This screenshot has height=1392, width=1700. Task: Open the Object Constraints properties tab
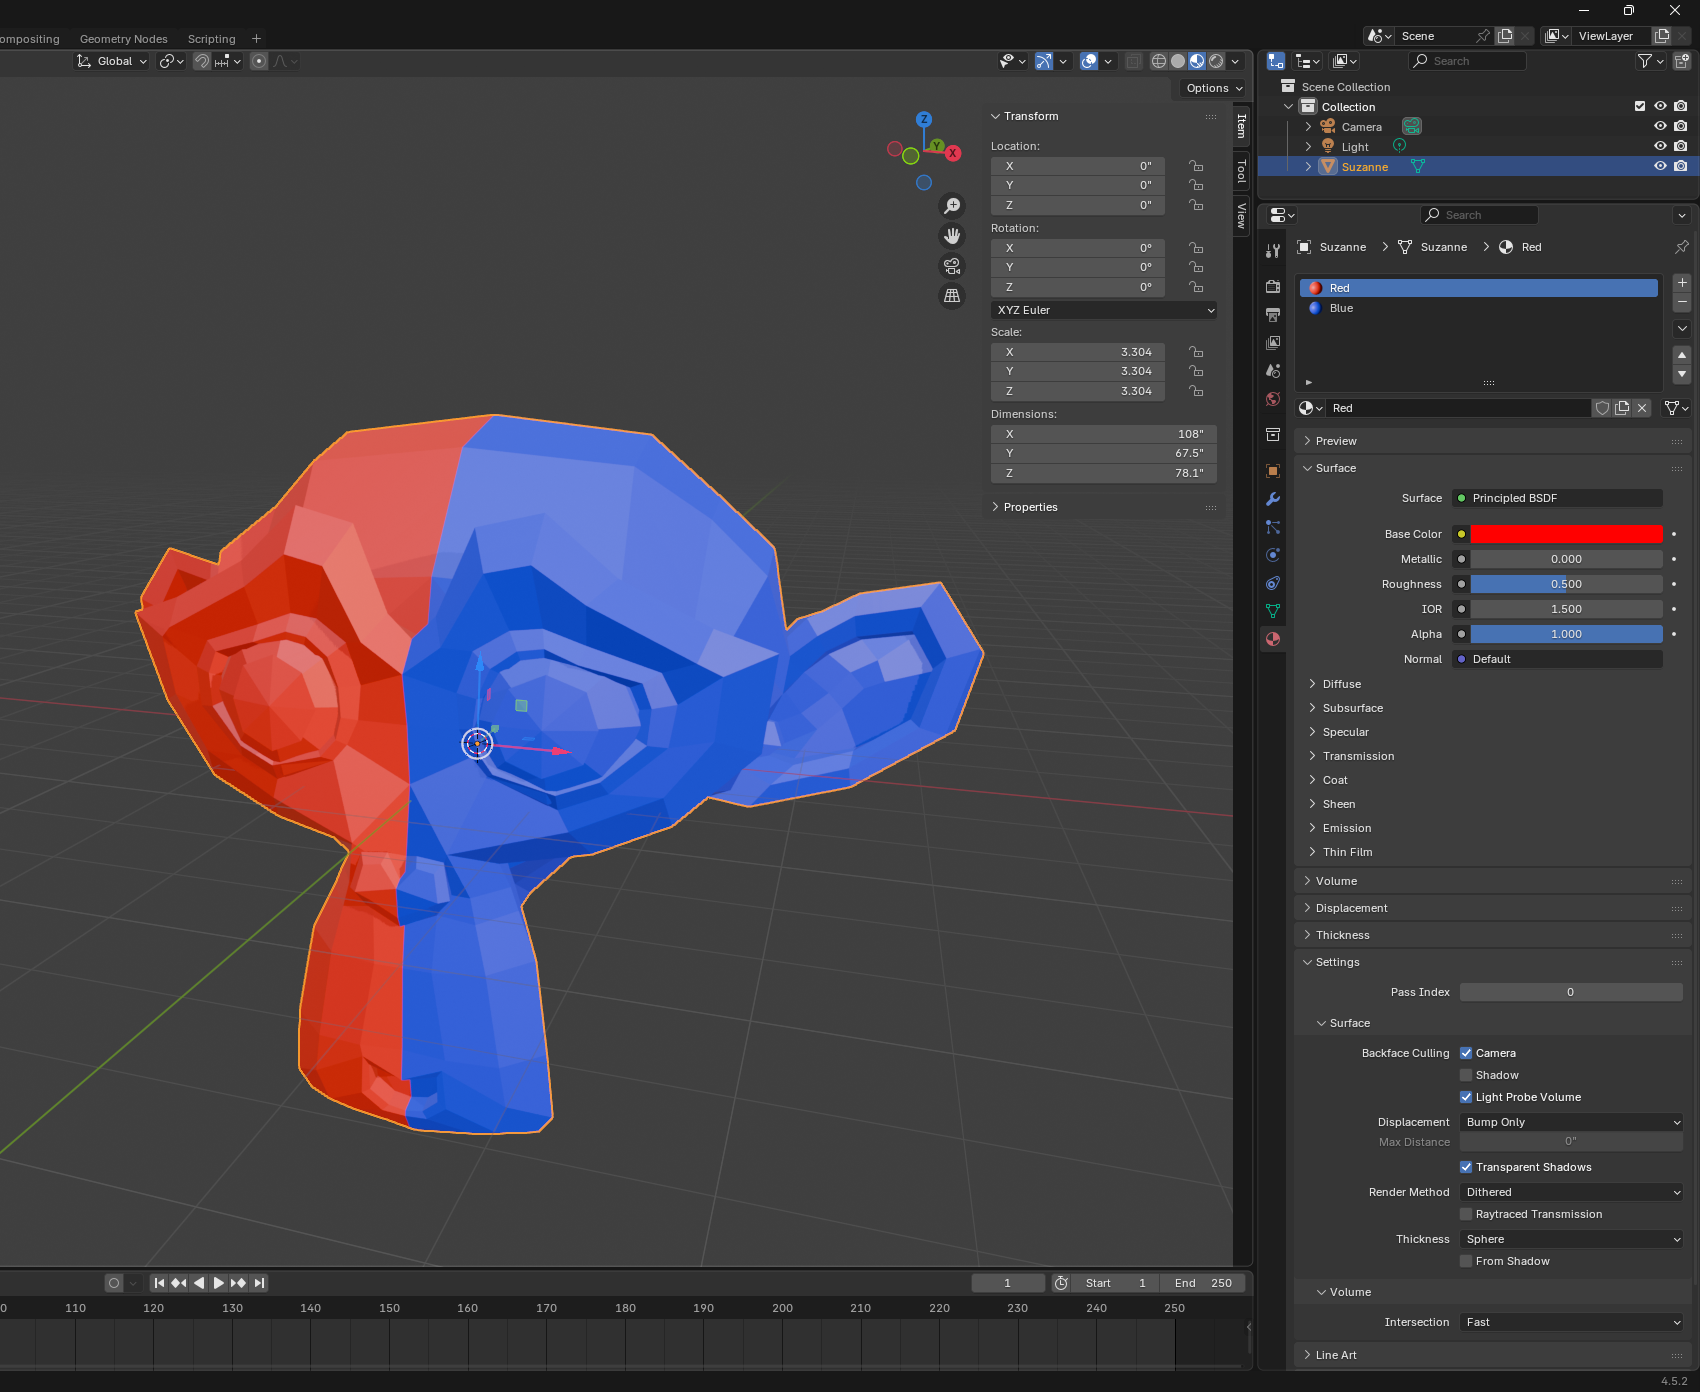point(1273,583)
